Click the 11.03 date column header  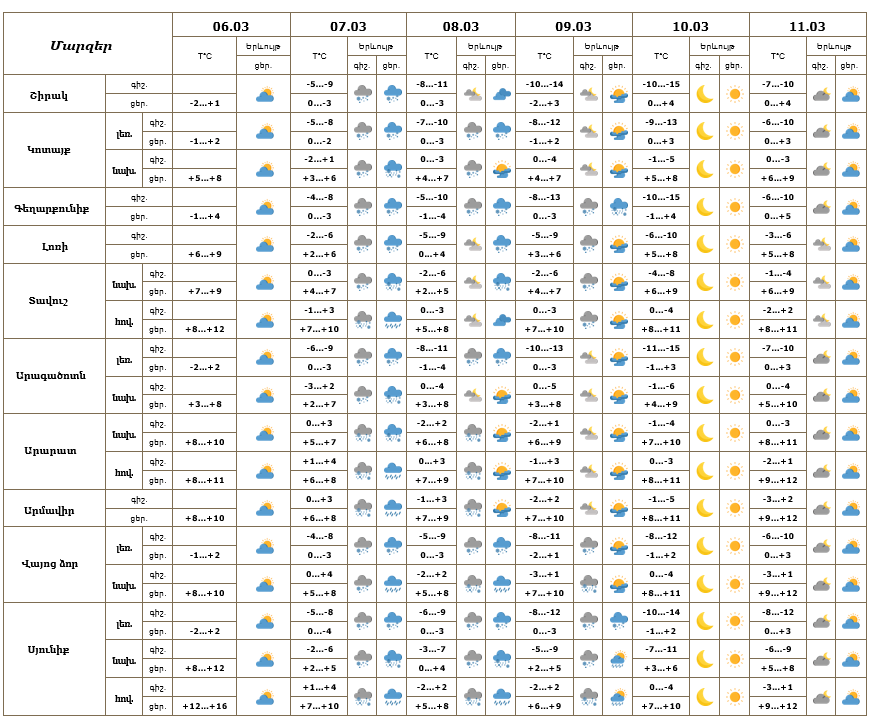pos(807,26)
